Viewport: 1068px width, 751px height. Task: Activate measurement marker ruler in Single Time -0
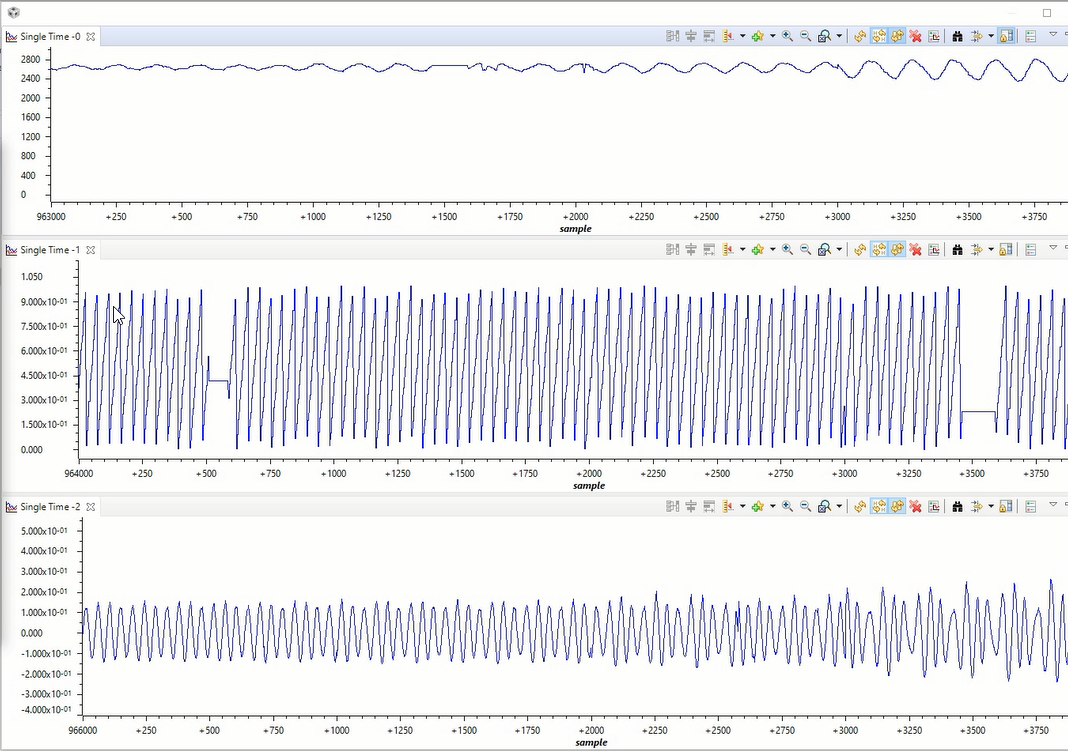[x=728, y=36]
